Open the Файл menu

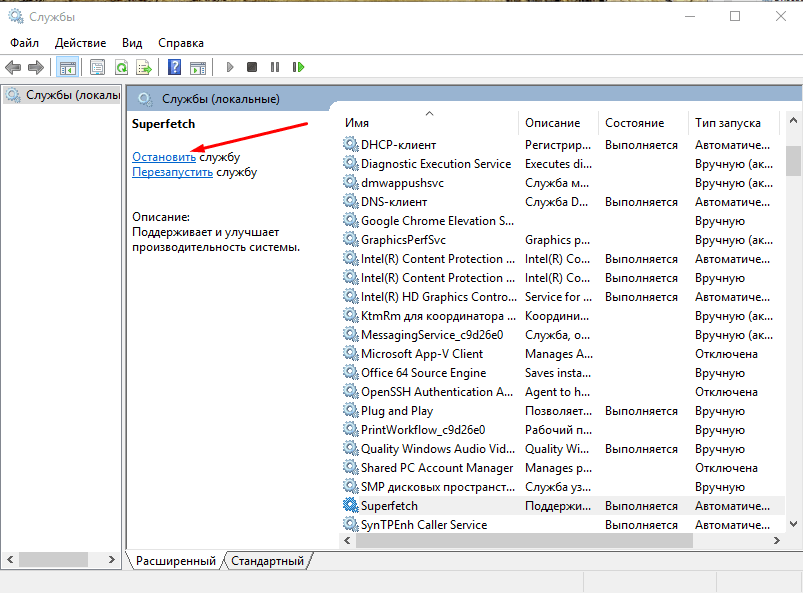pyautogui.click(x=25, y=43)
